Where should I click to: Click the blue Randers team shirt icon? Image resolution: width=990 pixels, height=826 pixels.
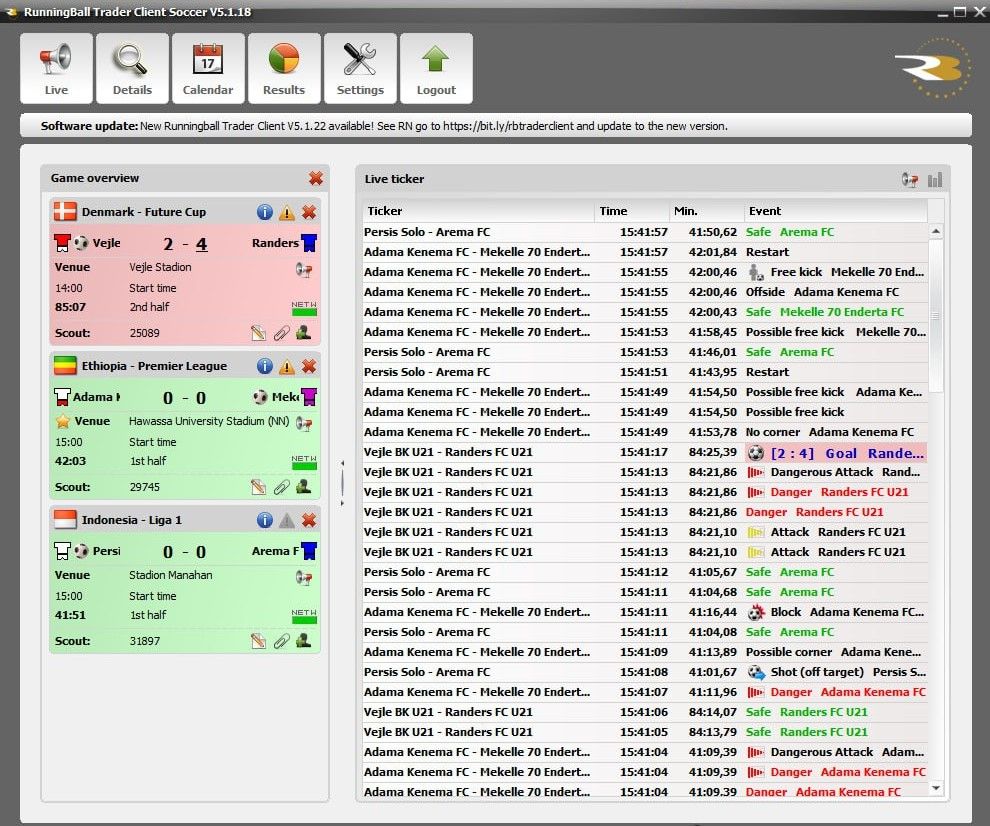[309, 243]
